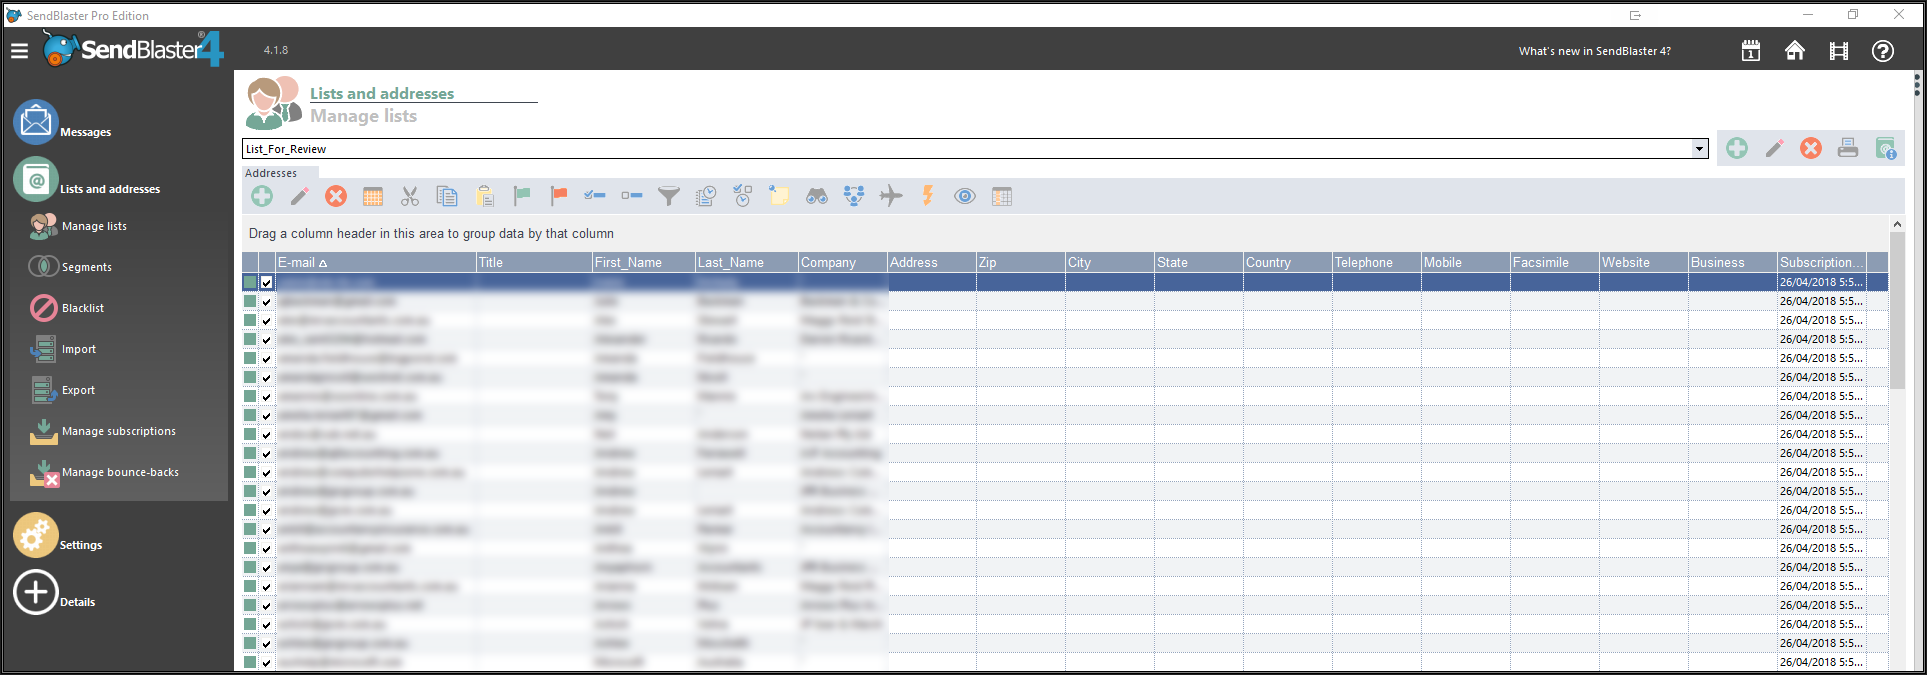
Task: Sort by the Subscription column header
Action: click(1821, 262)
